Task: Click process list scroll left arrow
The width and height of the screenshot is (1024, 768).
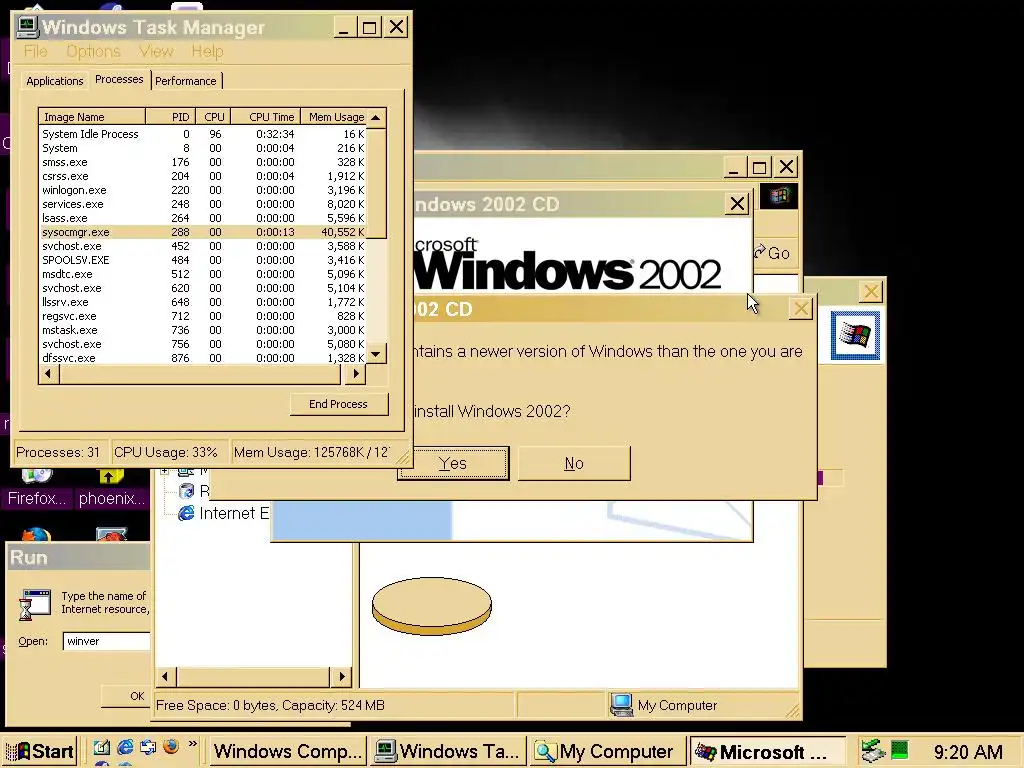Action: click(x=48, y=374)
